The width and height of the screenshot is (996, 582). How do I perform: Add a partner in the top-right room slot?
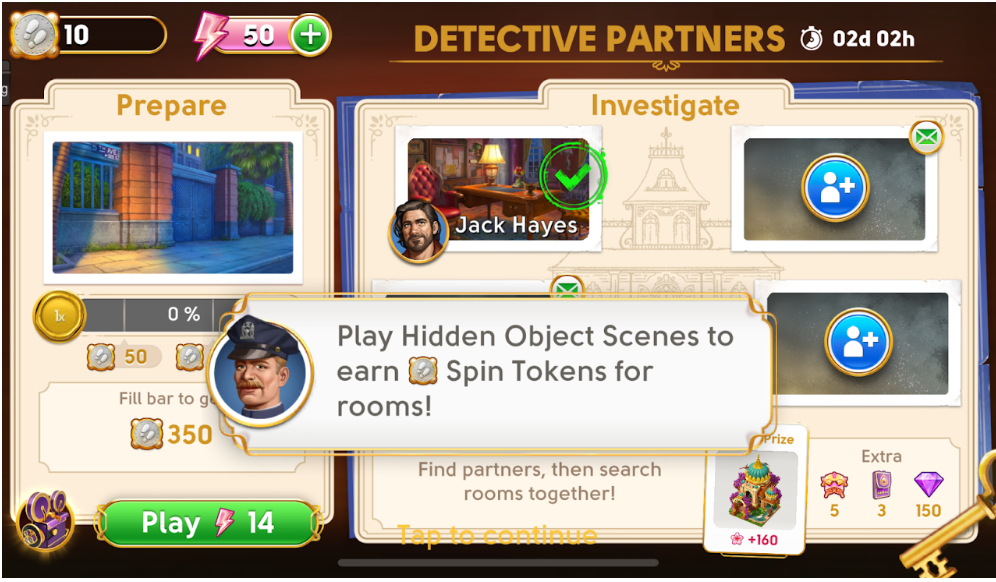tap(835, 187)
